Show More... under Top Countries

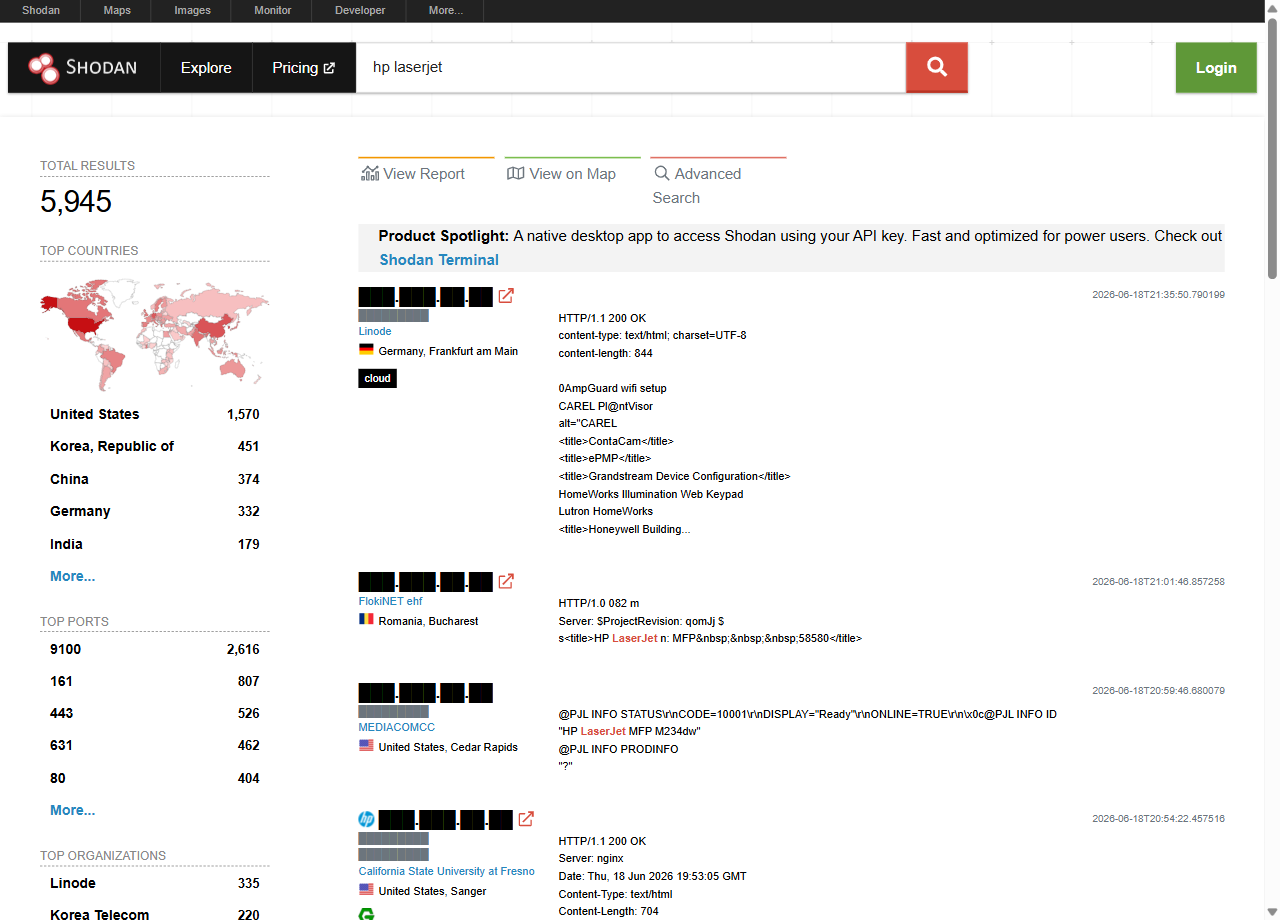(x=73, y=576)
